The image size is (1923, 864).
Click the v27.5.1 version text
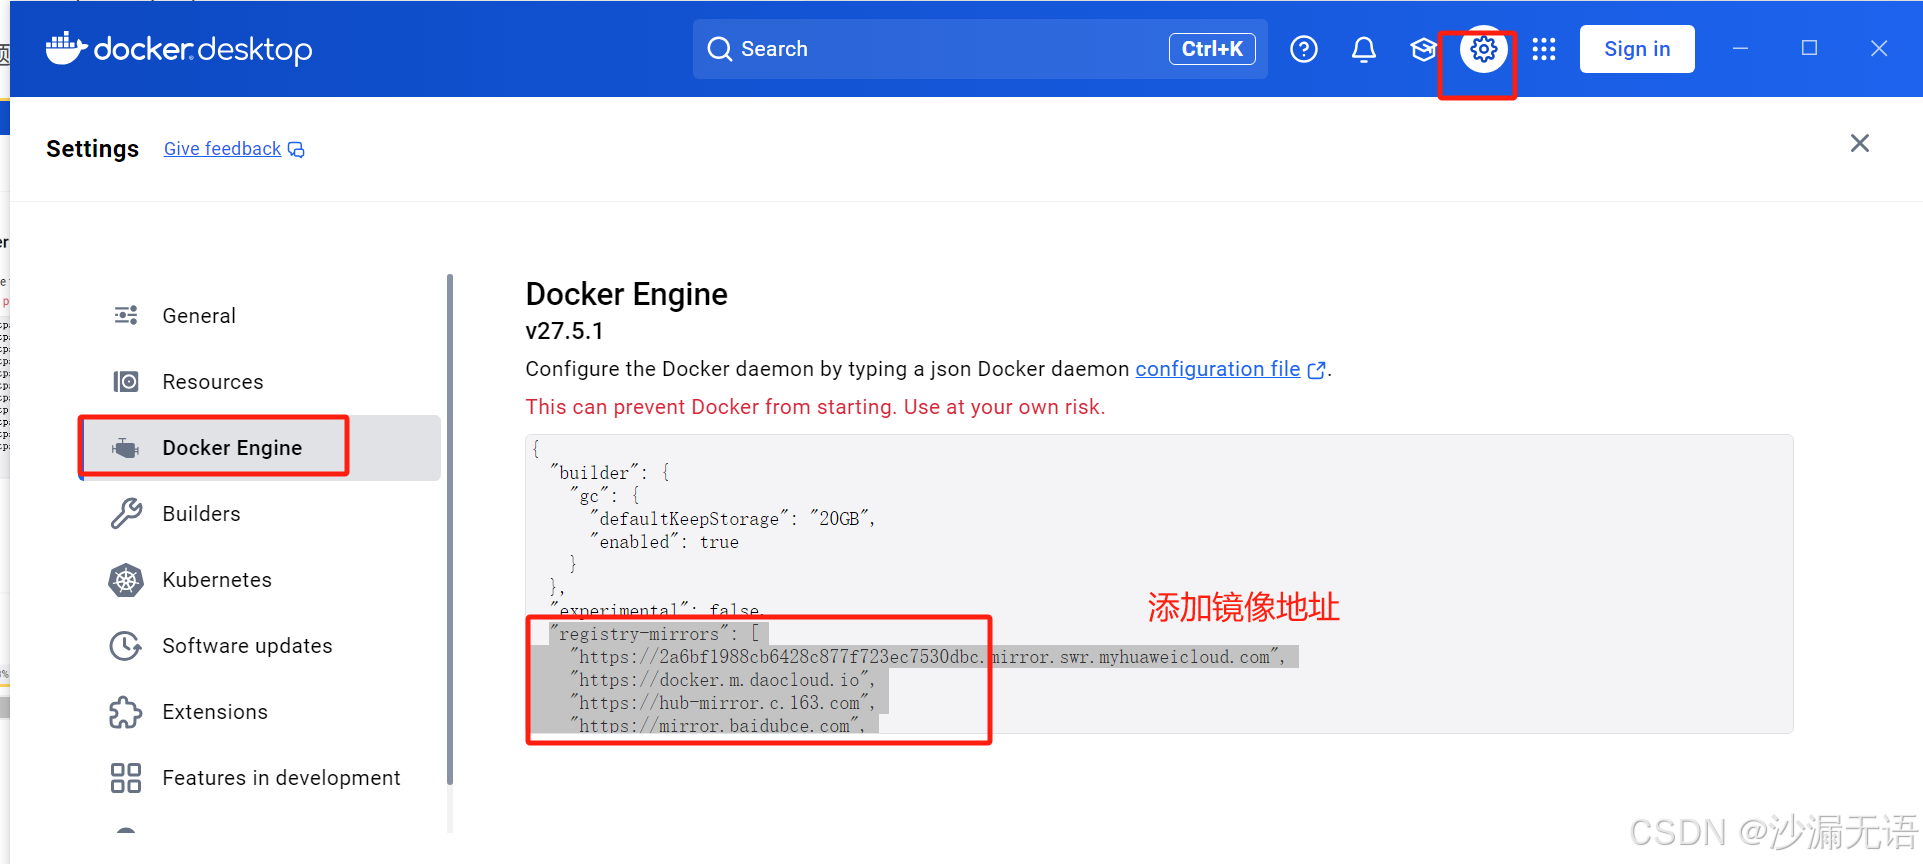pyautogui.click(x=564, y=331)
